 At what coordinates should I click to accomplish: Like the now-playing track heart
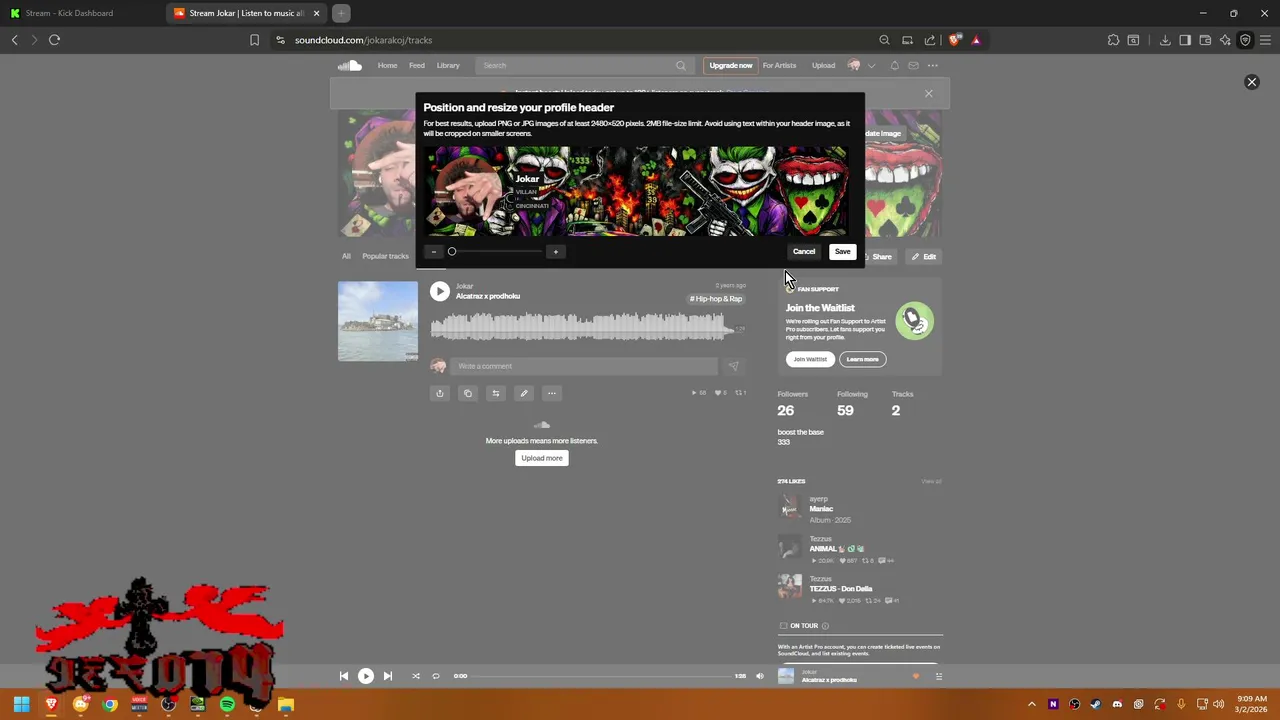[916, 677]
